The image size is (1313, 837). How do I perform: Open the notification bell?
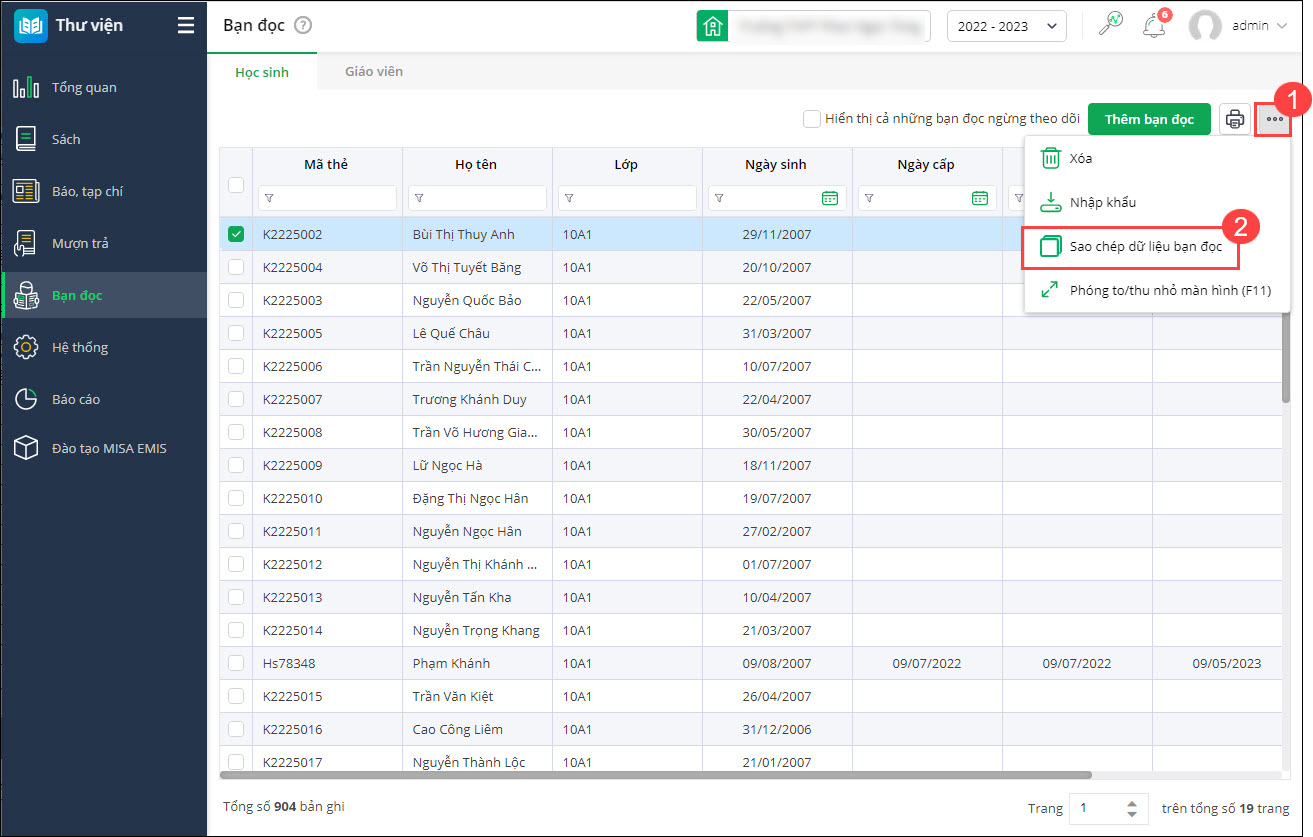click(x=1154, y=26)
